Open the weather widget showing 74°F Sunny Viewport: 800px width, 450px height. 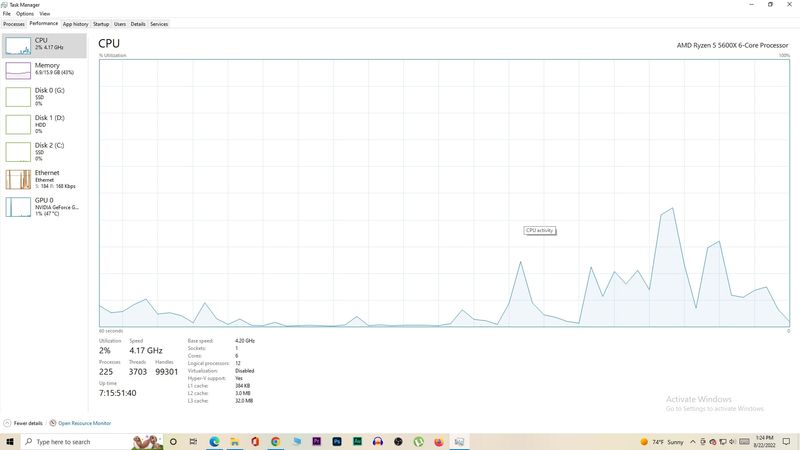[662, 442]
